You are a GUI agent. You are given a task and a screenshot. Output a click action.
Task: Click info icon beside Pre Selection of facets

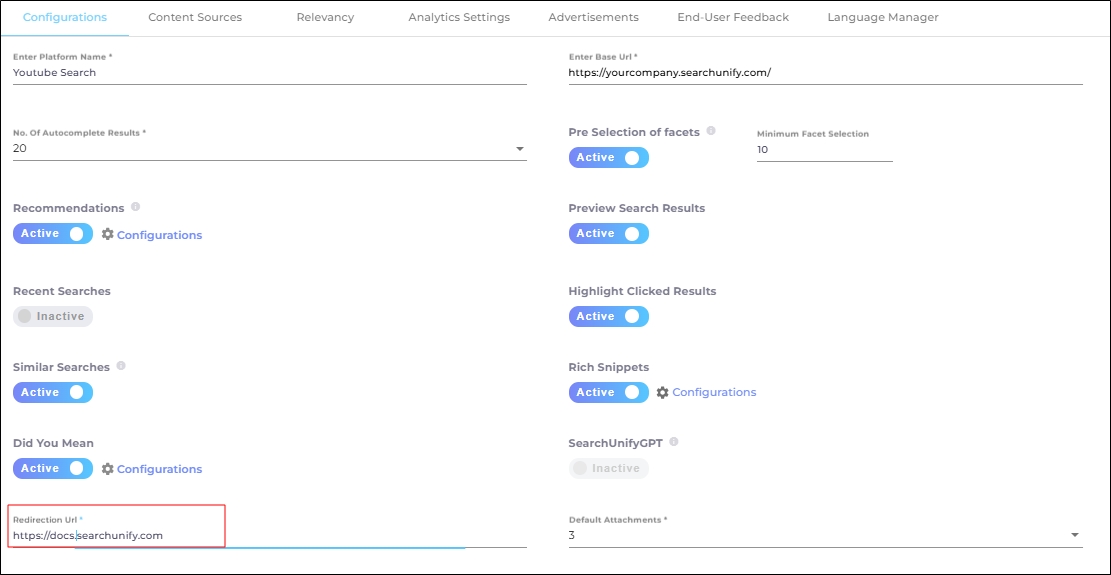tap(711, 131)
